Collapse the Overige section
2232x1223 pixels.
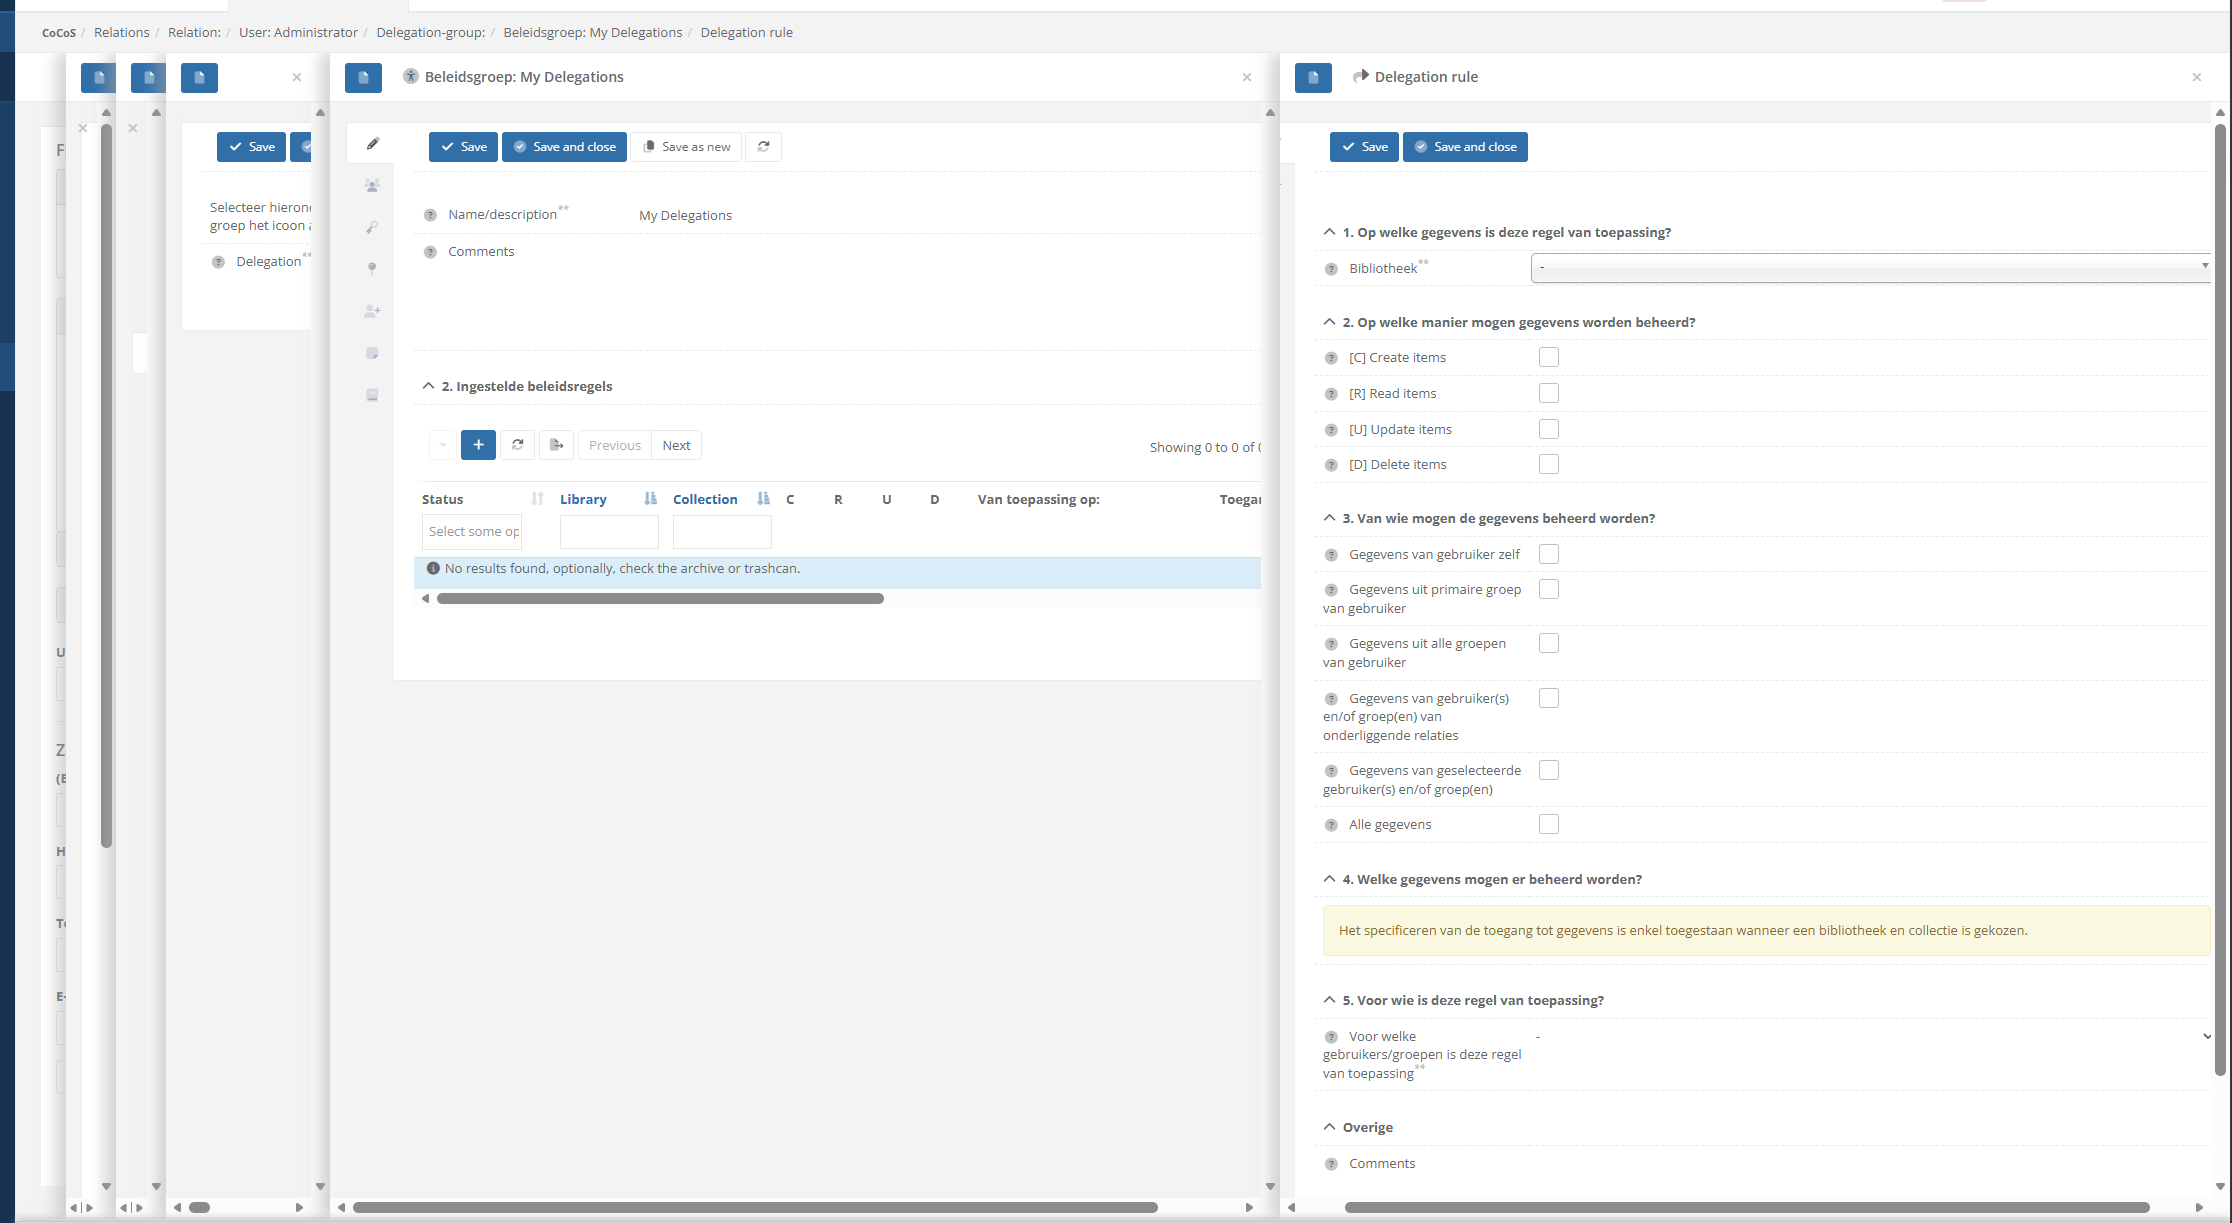(1329, 1127)
